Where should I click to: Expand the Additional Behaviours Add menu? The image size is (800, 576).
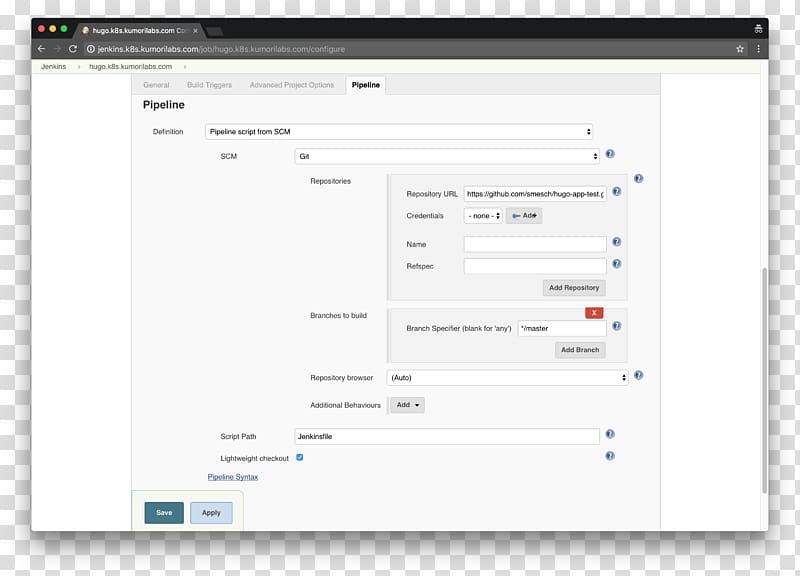point(407,405)
